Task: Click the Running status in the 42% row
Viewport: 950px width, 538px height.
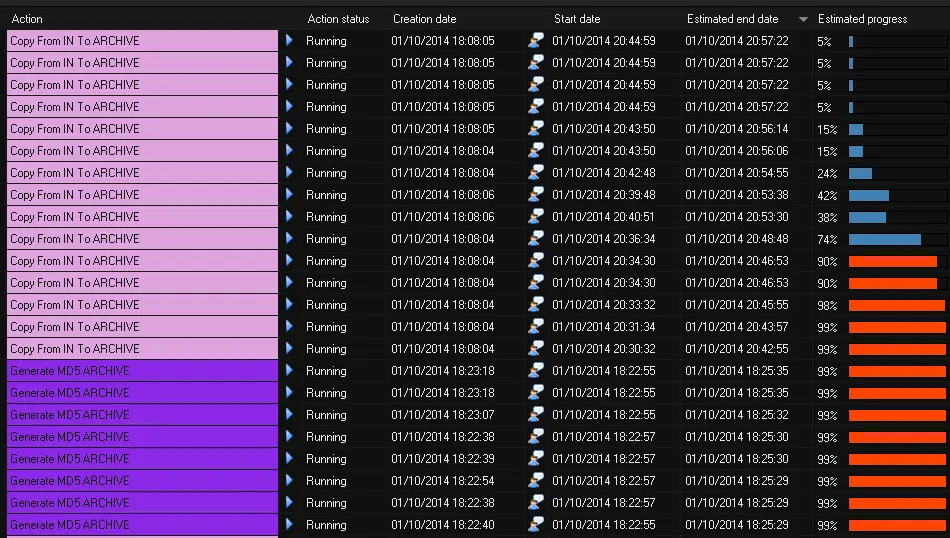Action: [326, 195]
